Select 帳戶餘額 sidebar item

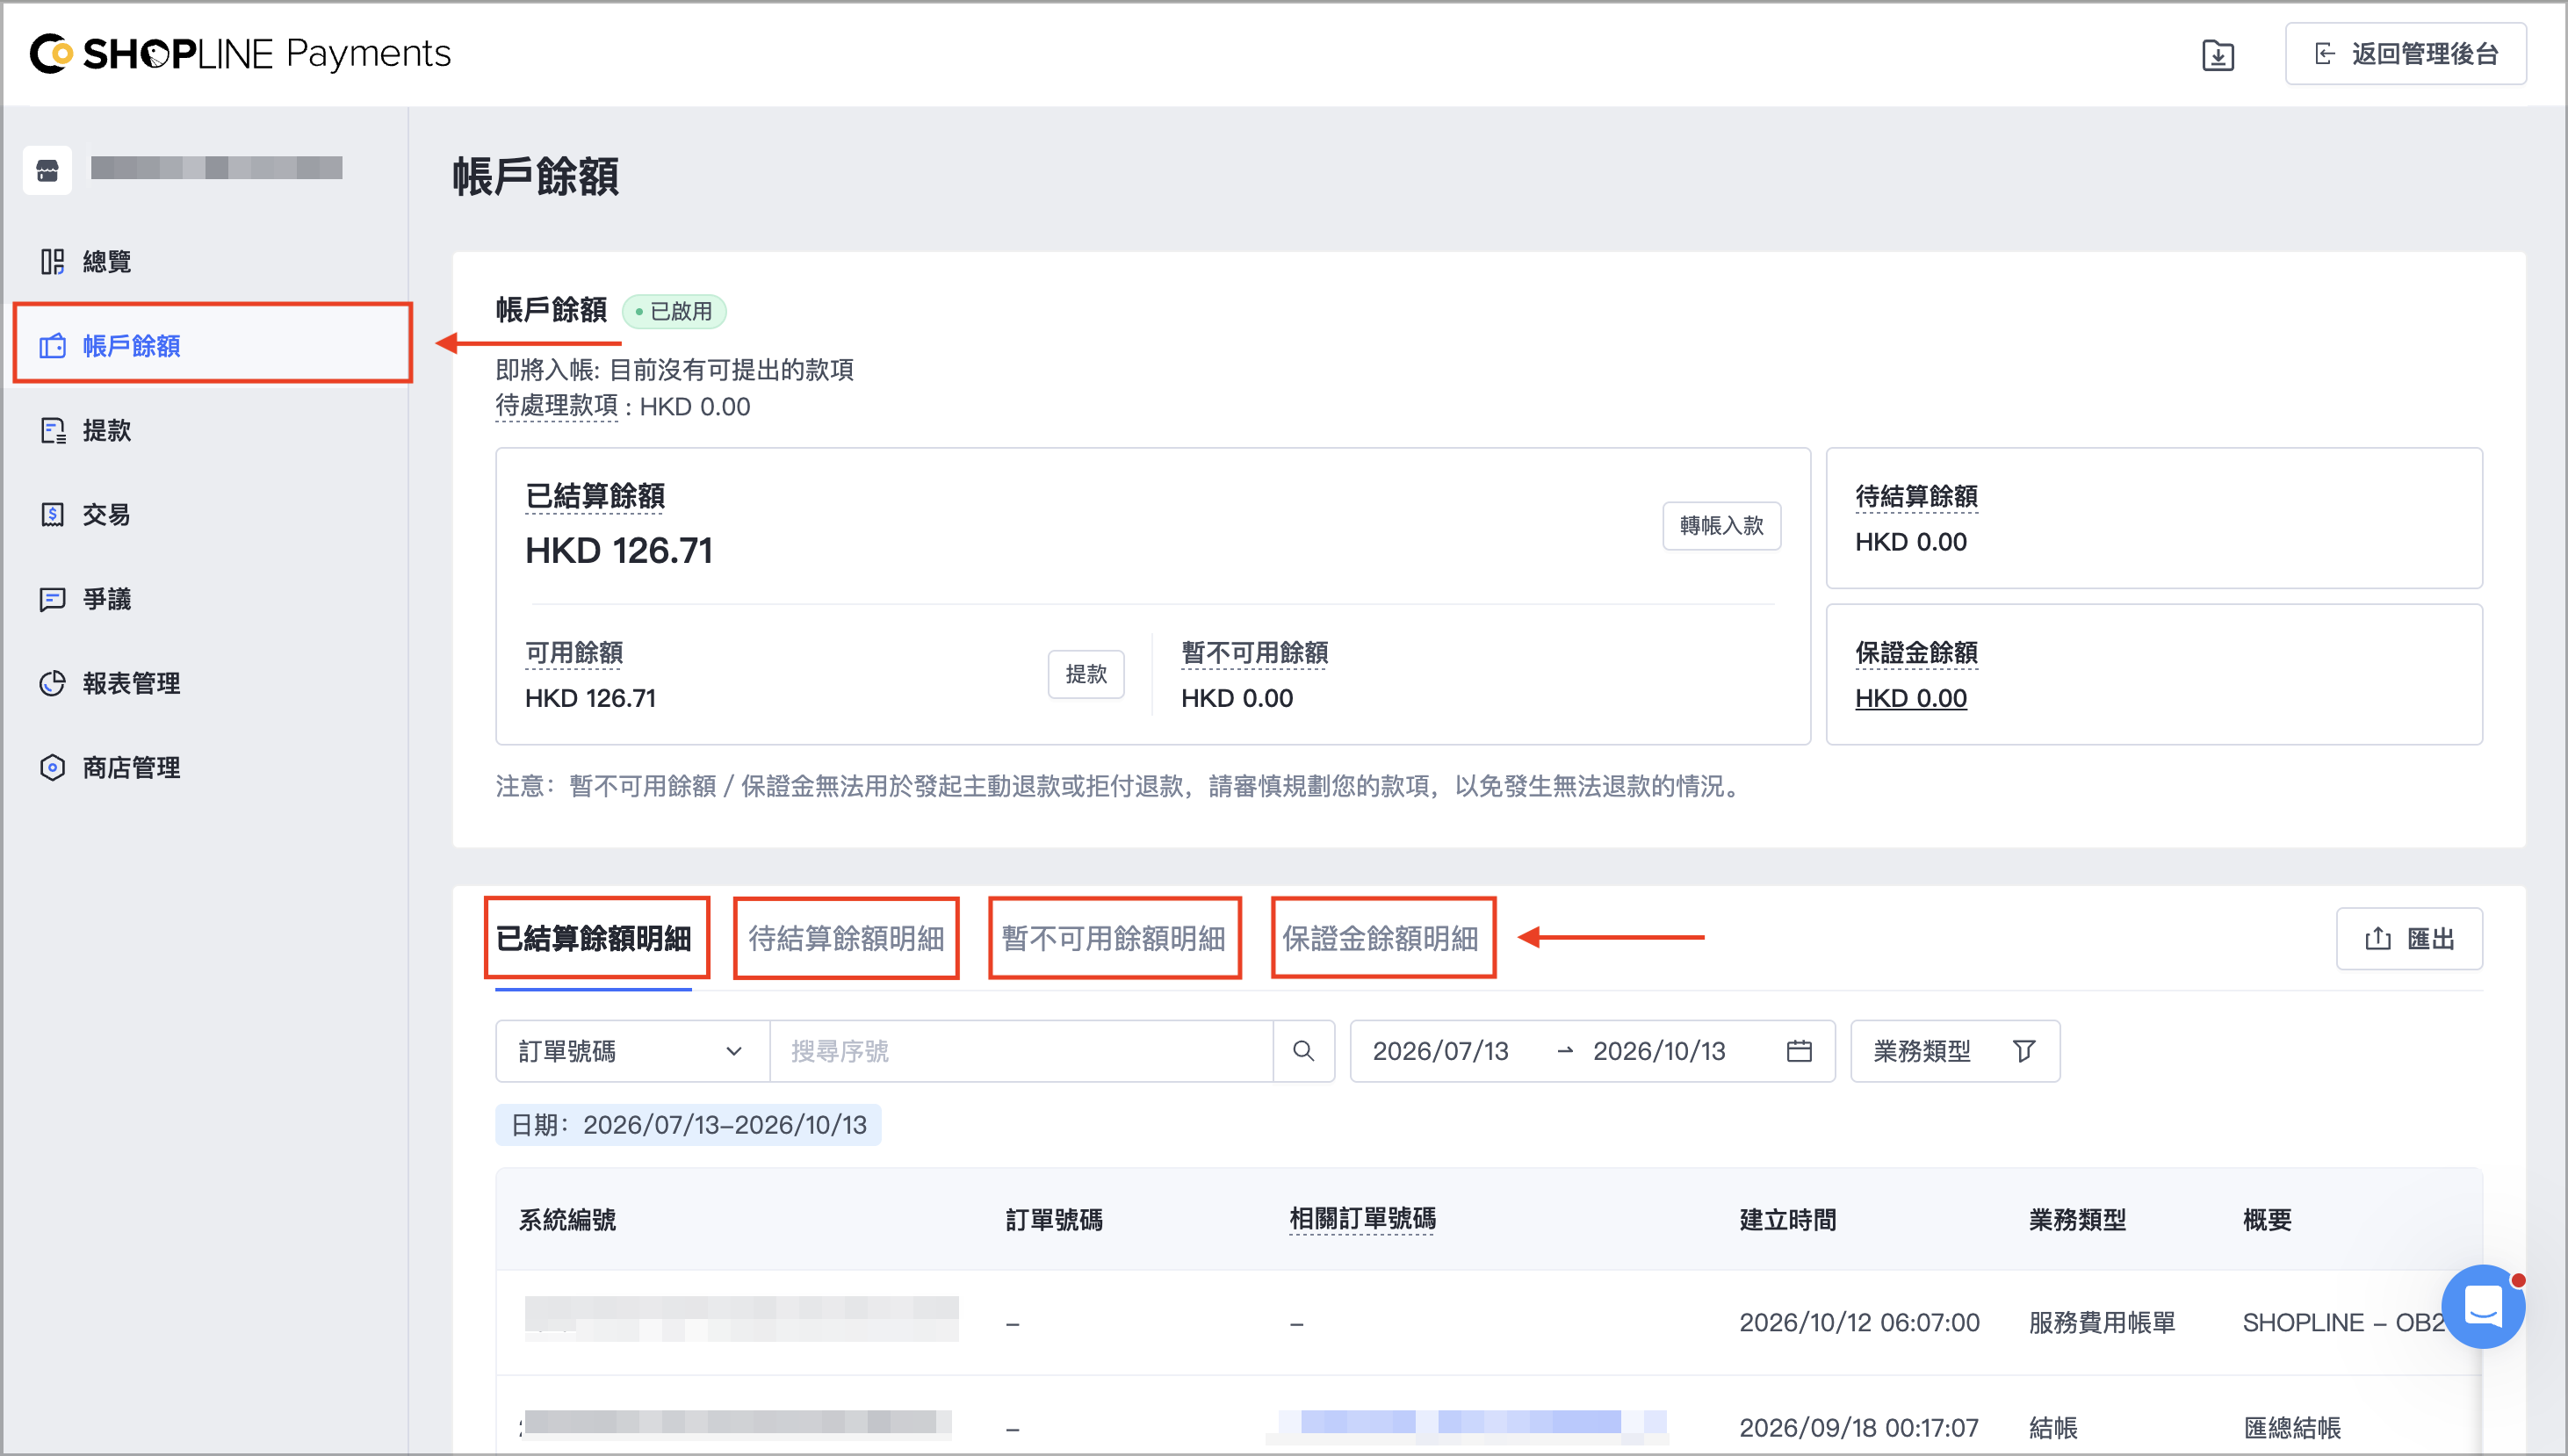pos(211,345)
